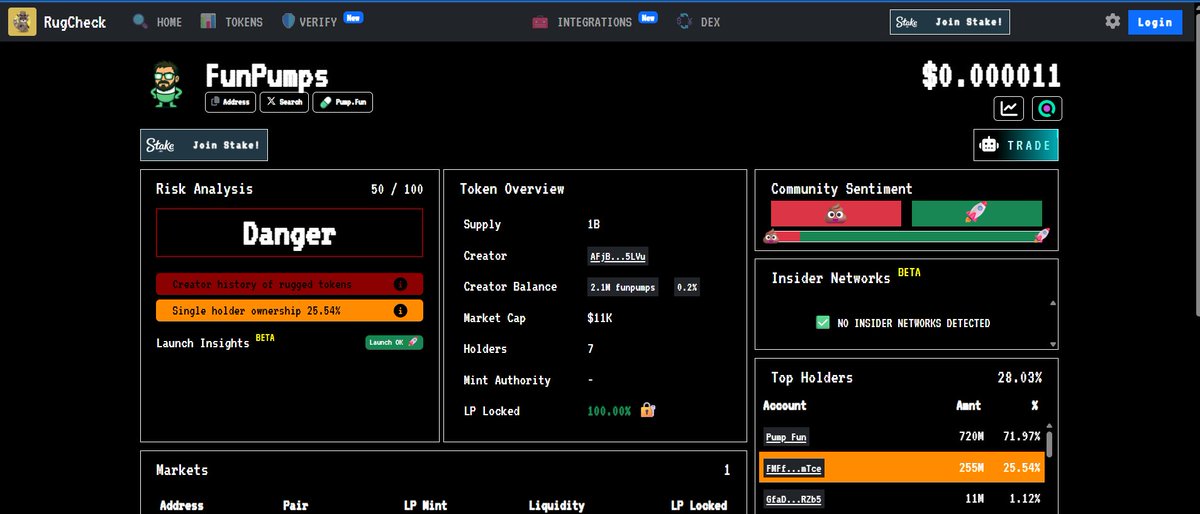
Task: Navigate to DEX
Action: tap(698, 21)
